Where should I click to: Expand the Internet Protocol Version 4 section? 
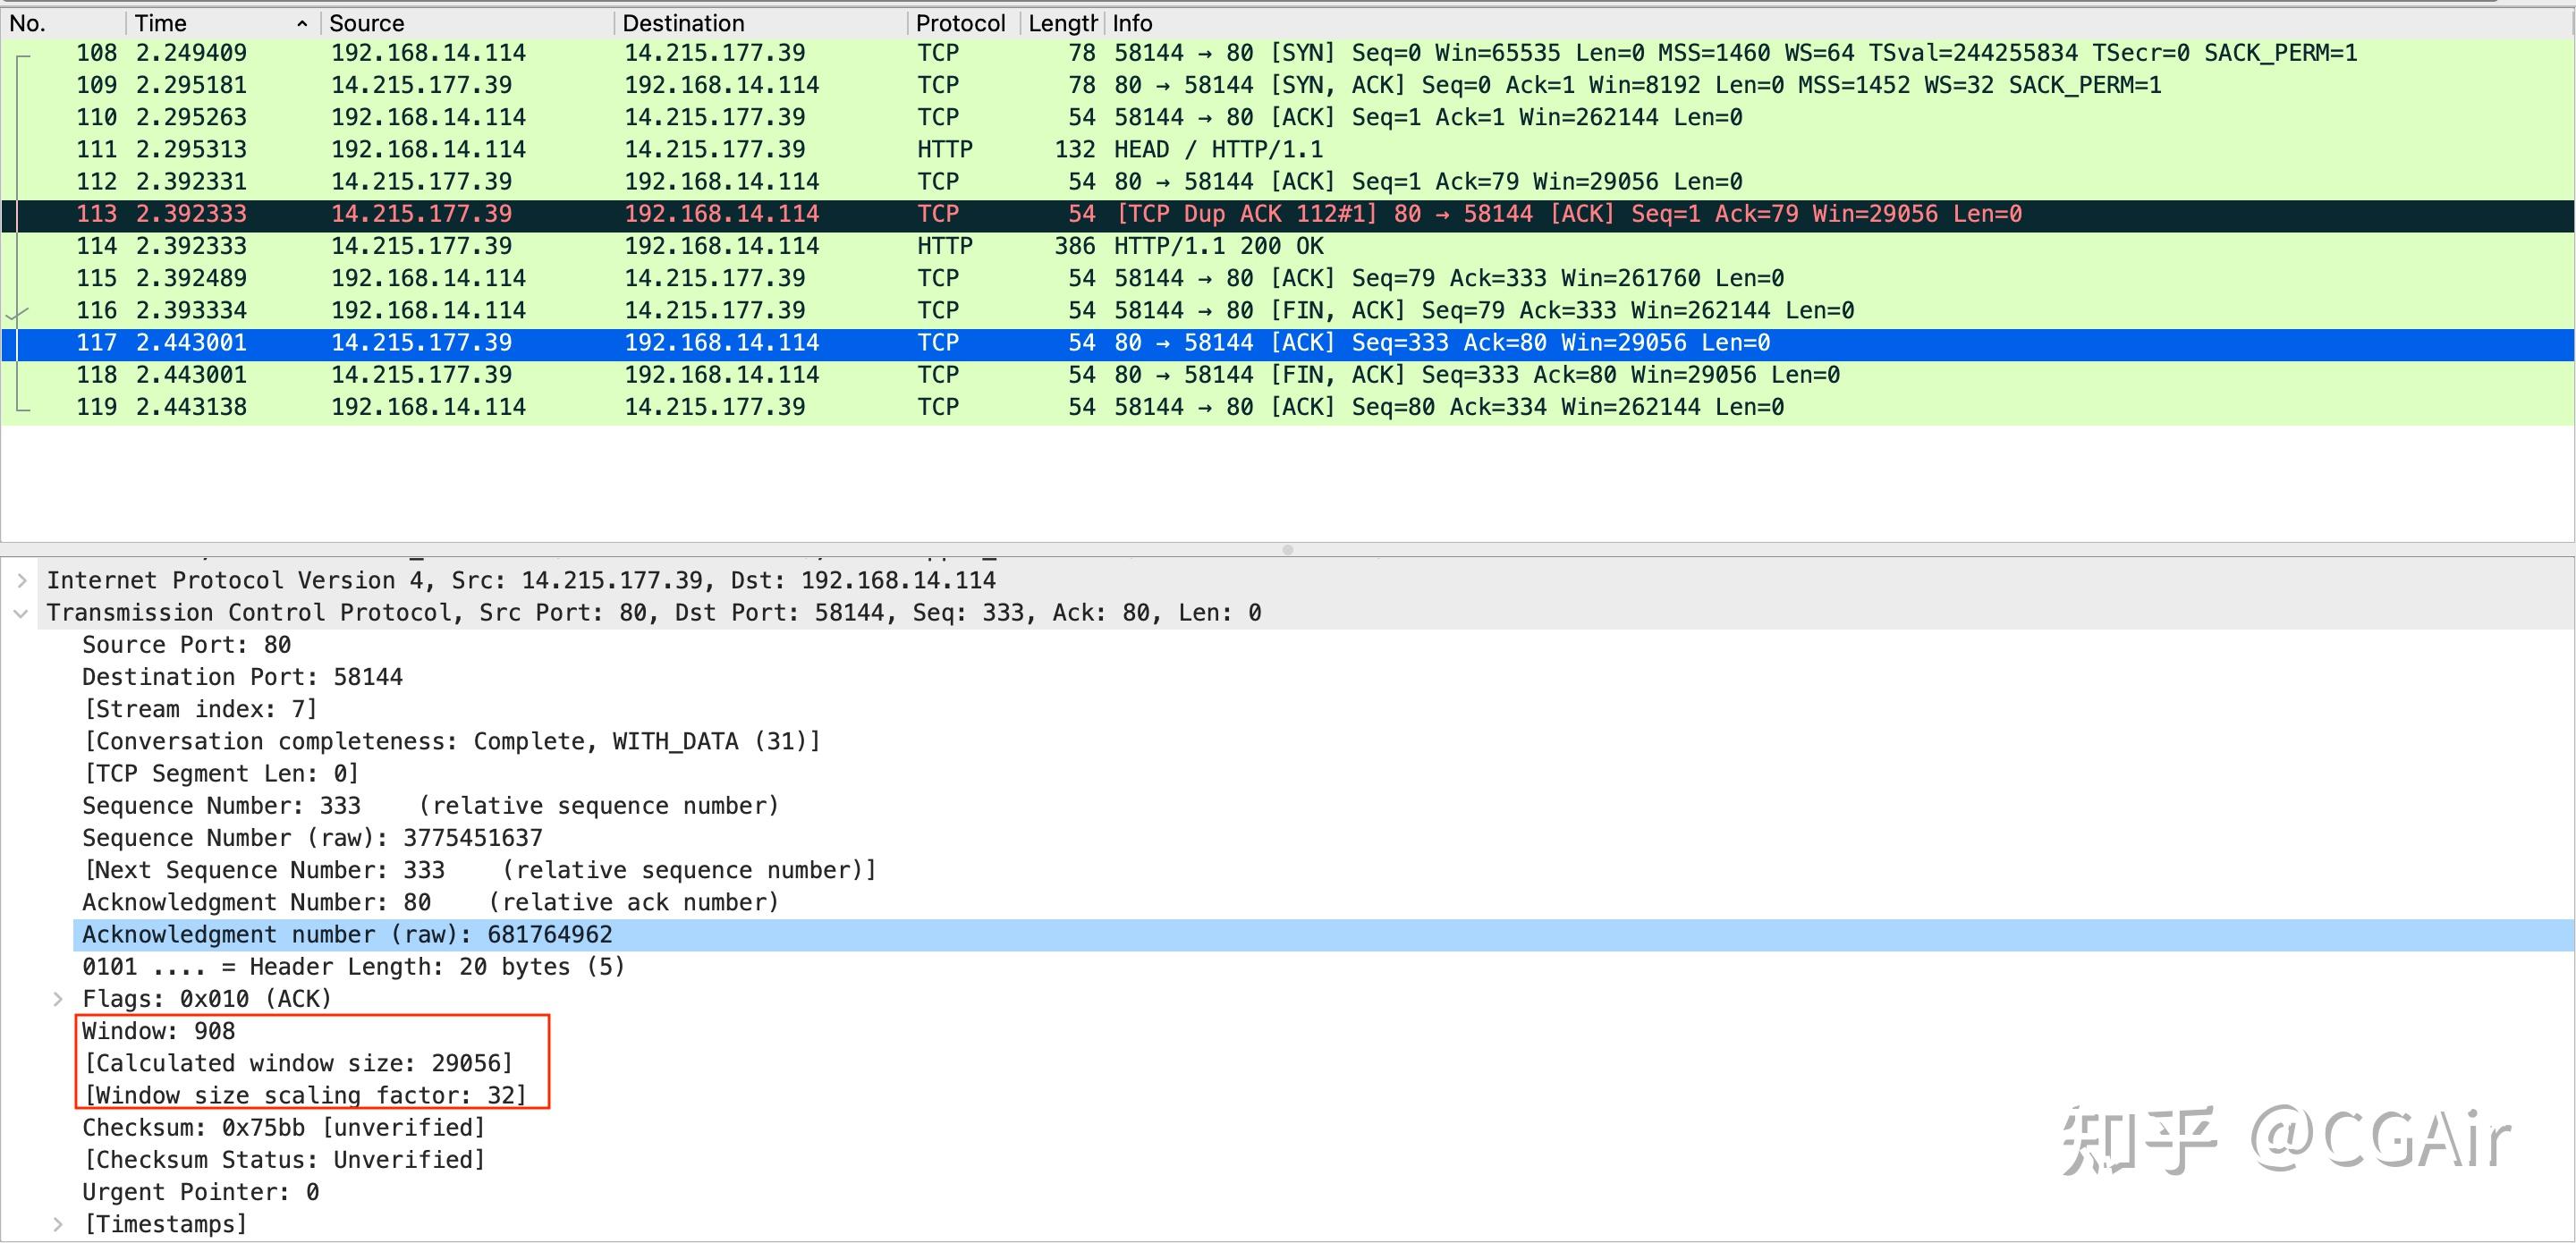(23, 580)
